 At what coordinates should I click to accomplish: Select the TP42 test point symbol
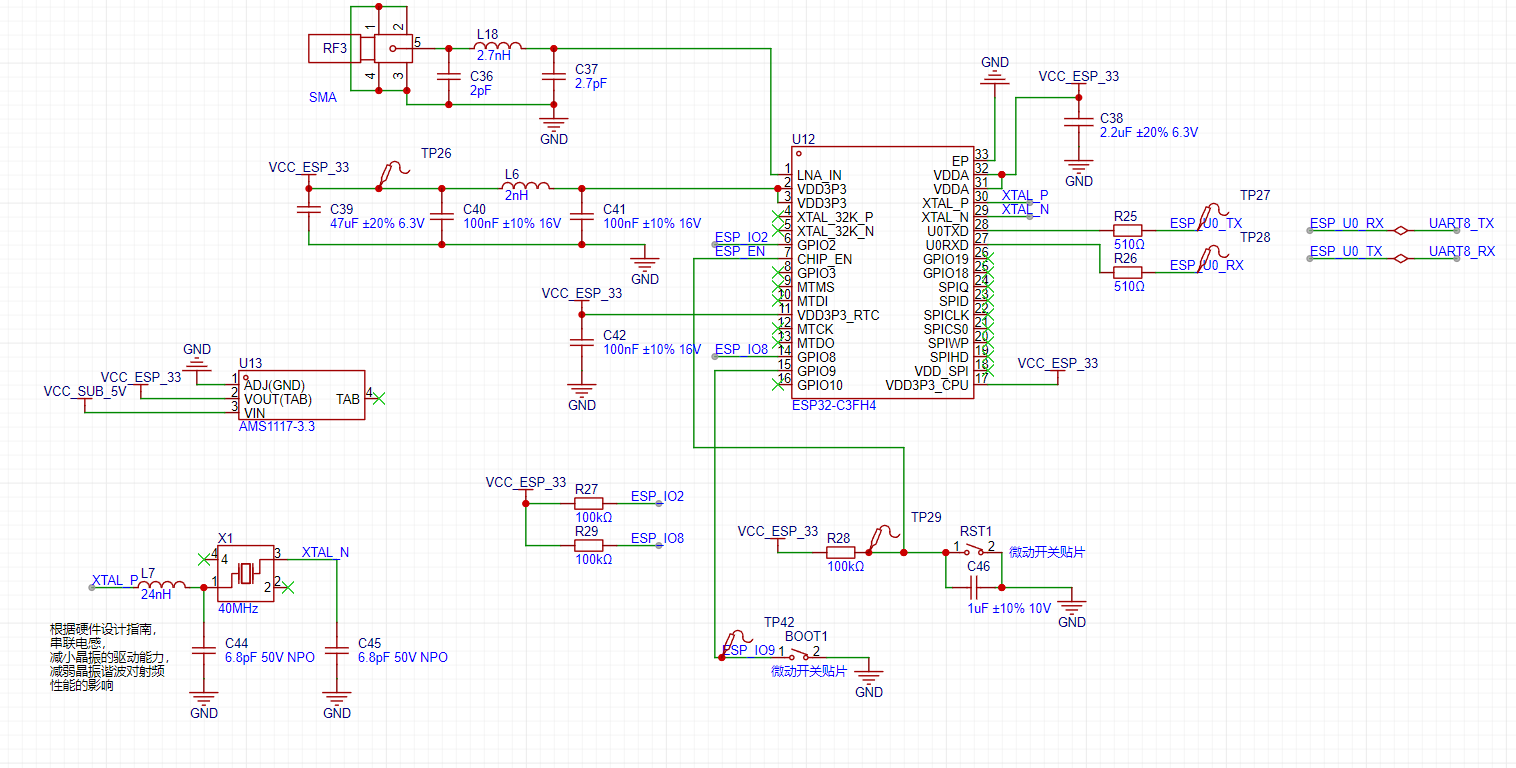click(737, 642)
